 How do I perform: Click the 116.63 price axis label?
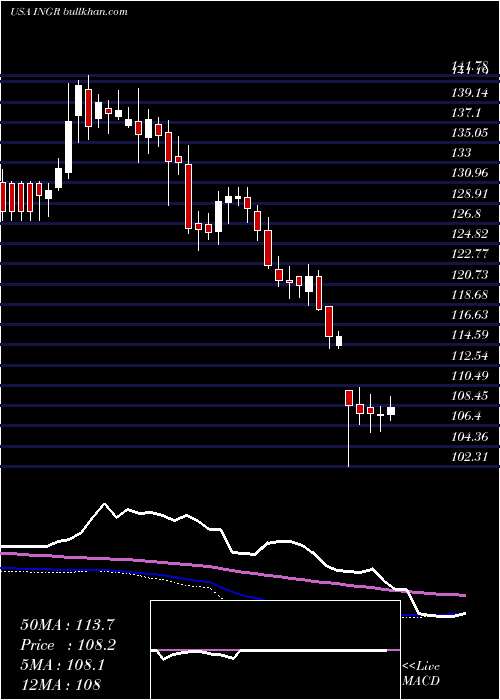[472, 315]
